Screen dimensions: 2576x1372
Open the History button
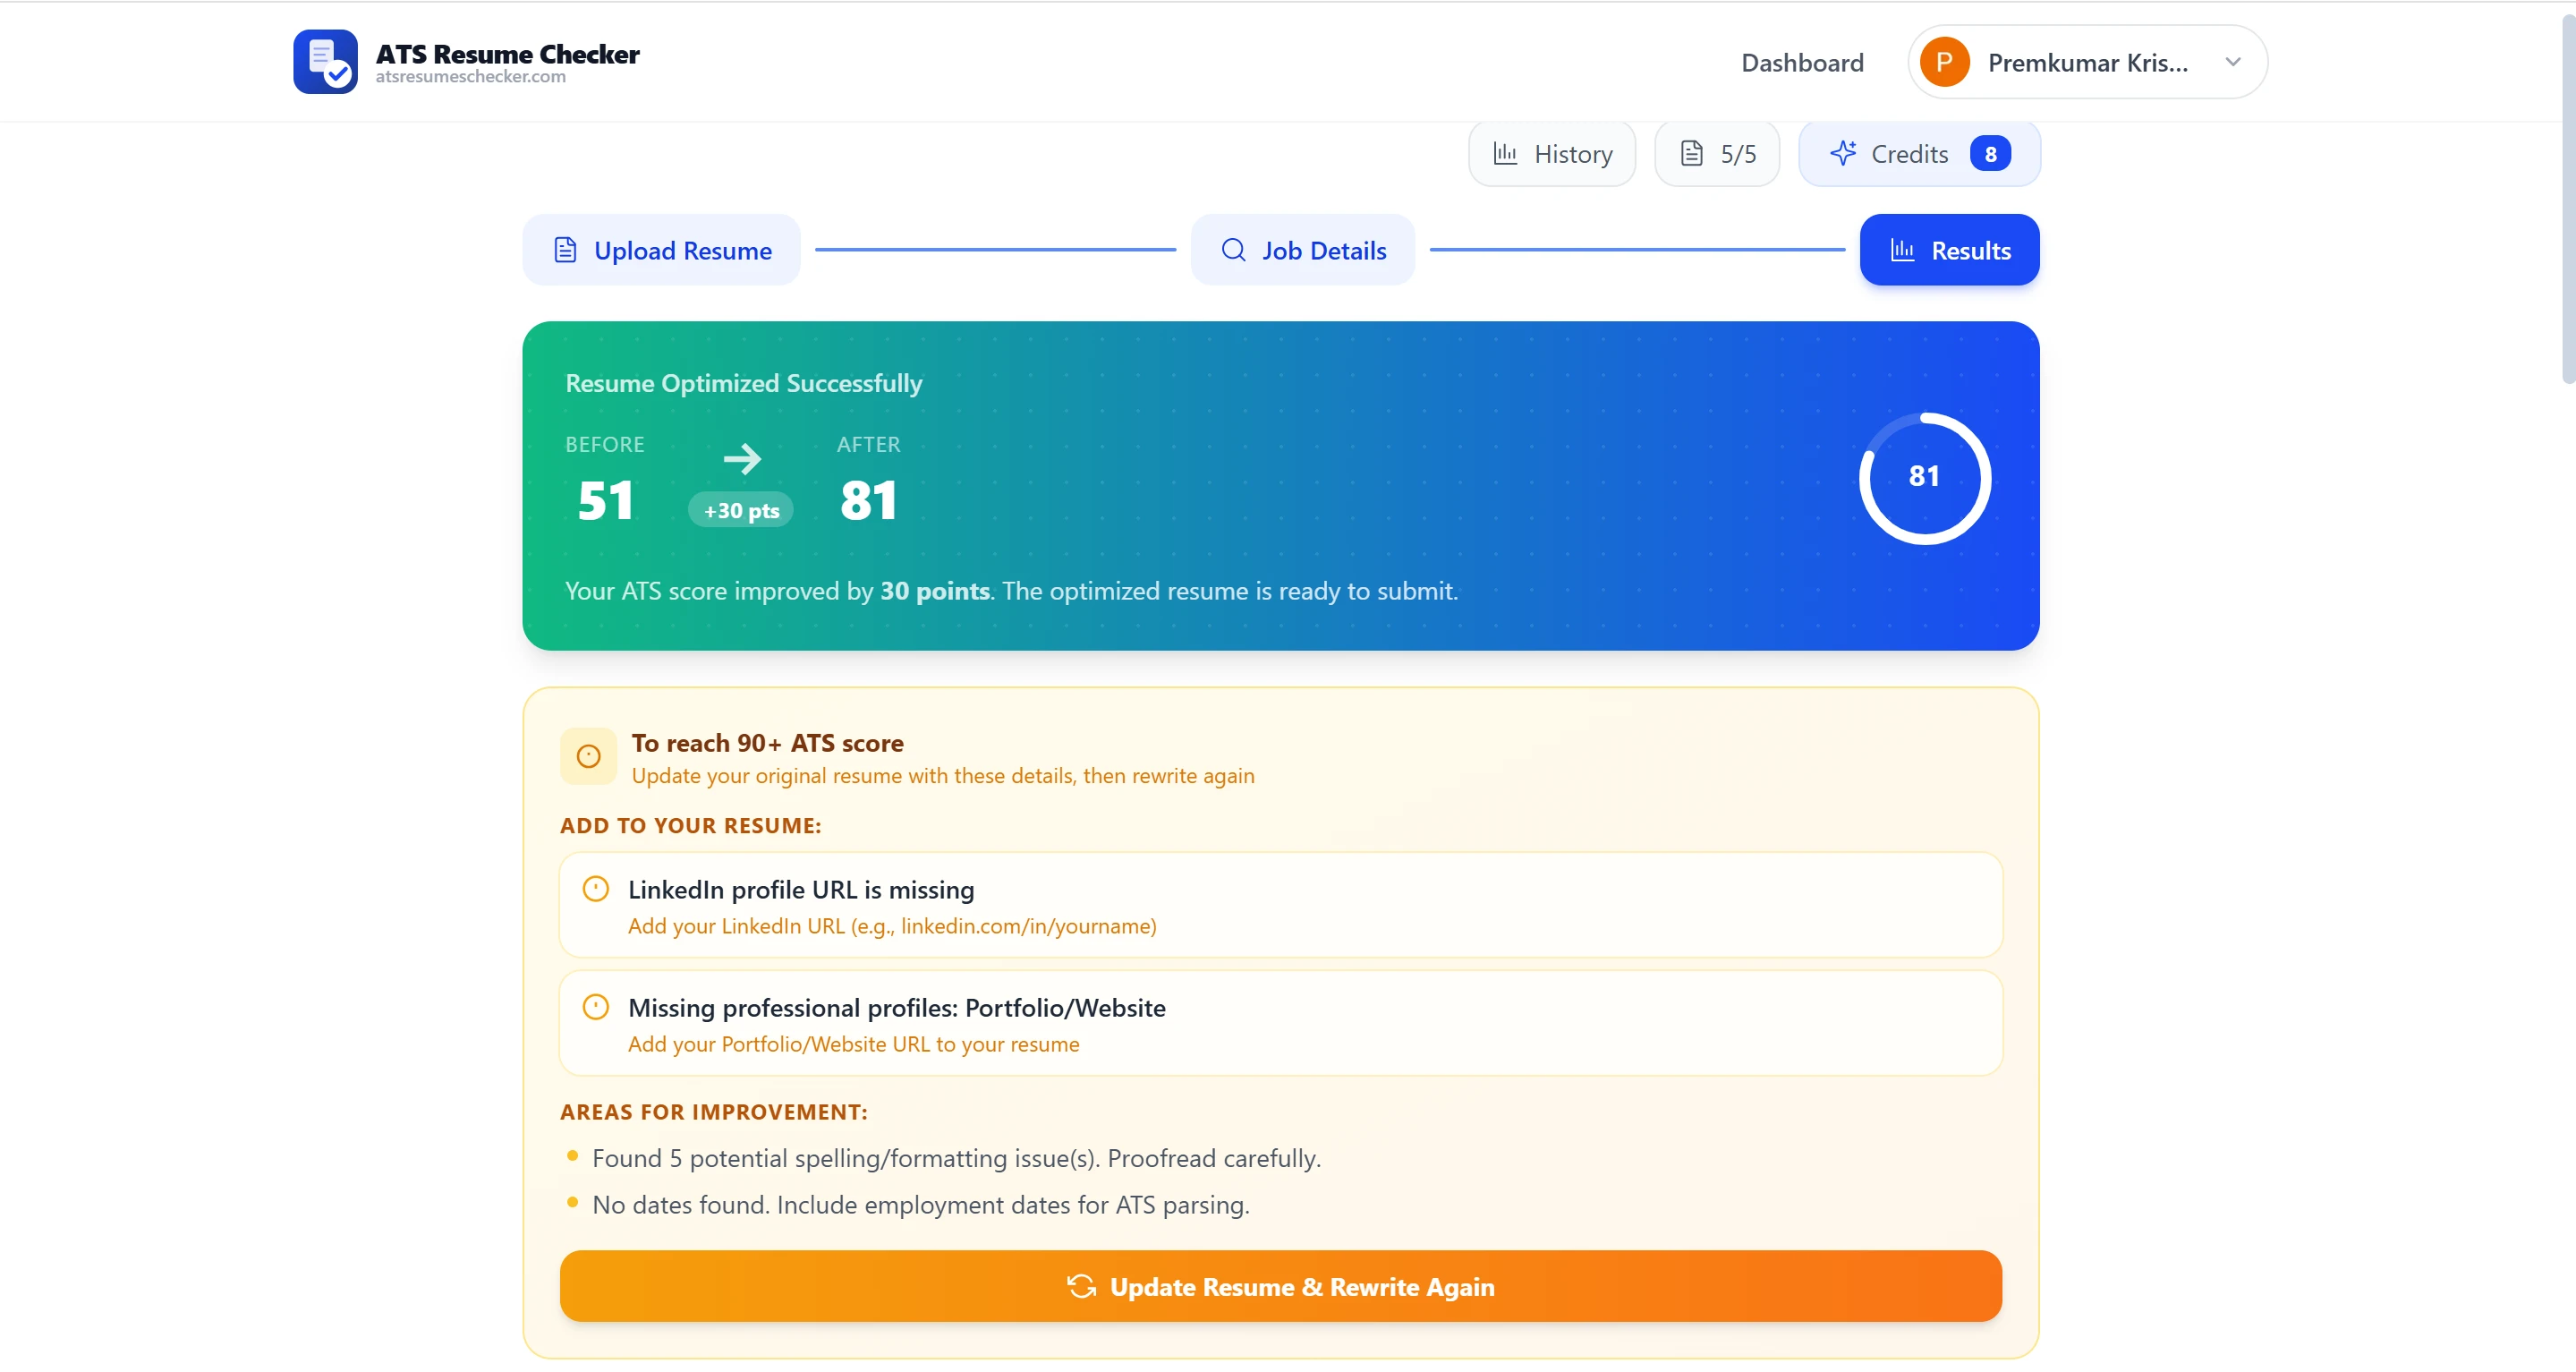click(x=1551, y=154)
